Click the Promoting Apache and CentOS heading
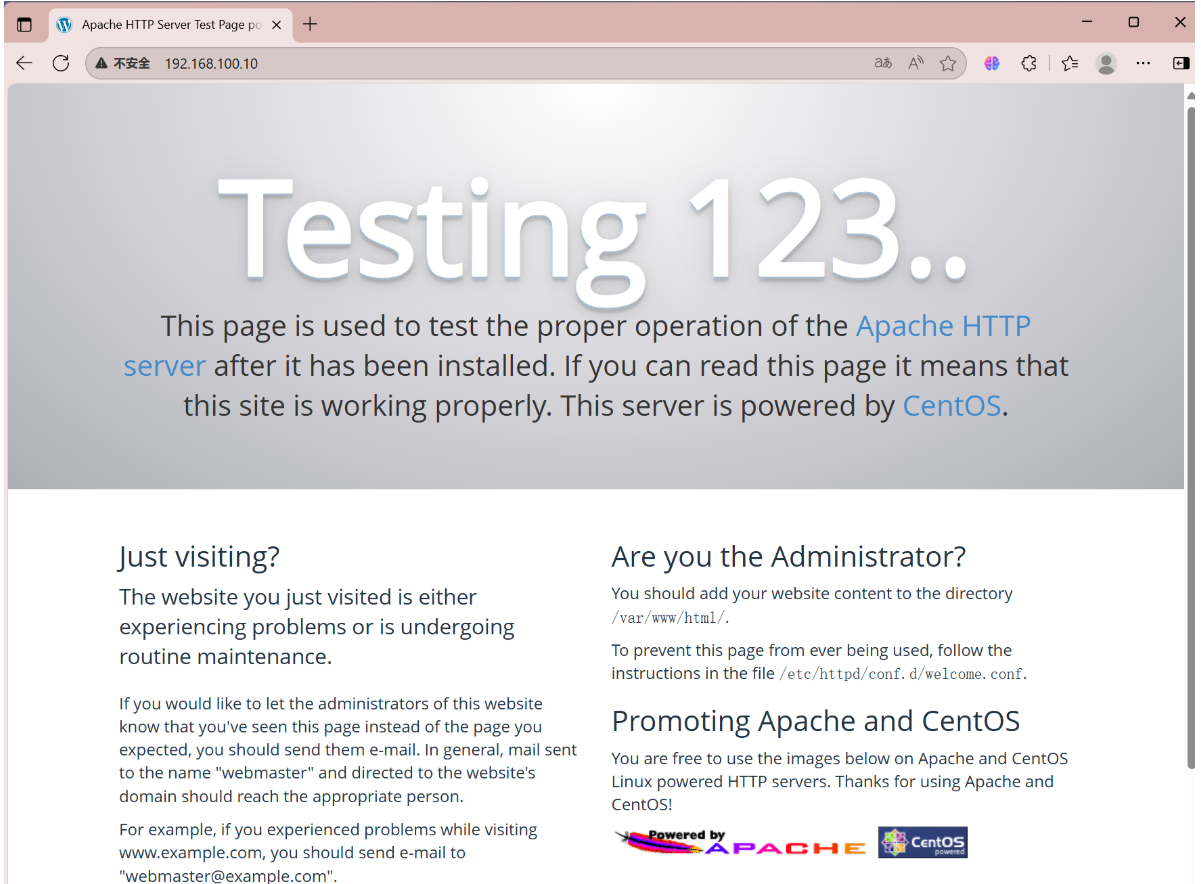1201x884 pixels. (816, 721)
